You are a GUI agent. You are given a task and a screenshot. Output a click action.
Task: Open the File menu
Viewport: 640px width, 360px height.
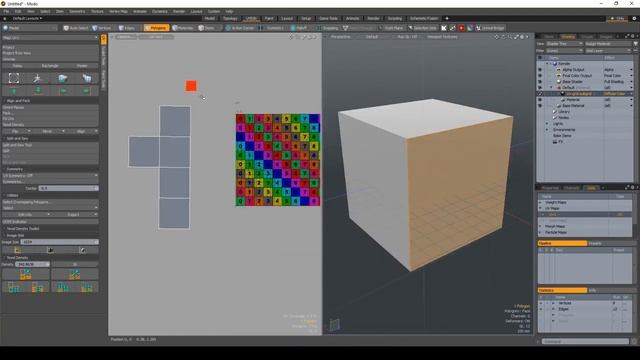click(x=6, y=11)
